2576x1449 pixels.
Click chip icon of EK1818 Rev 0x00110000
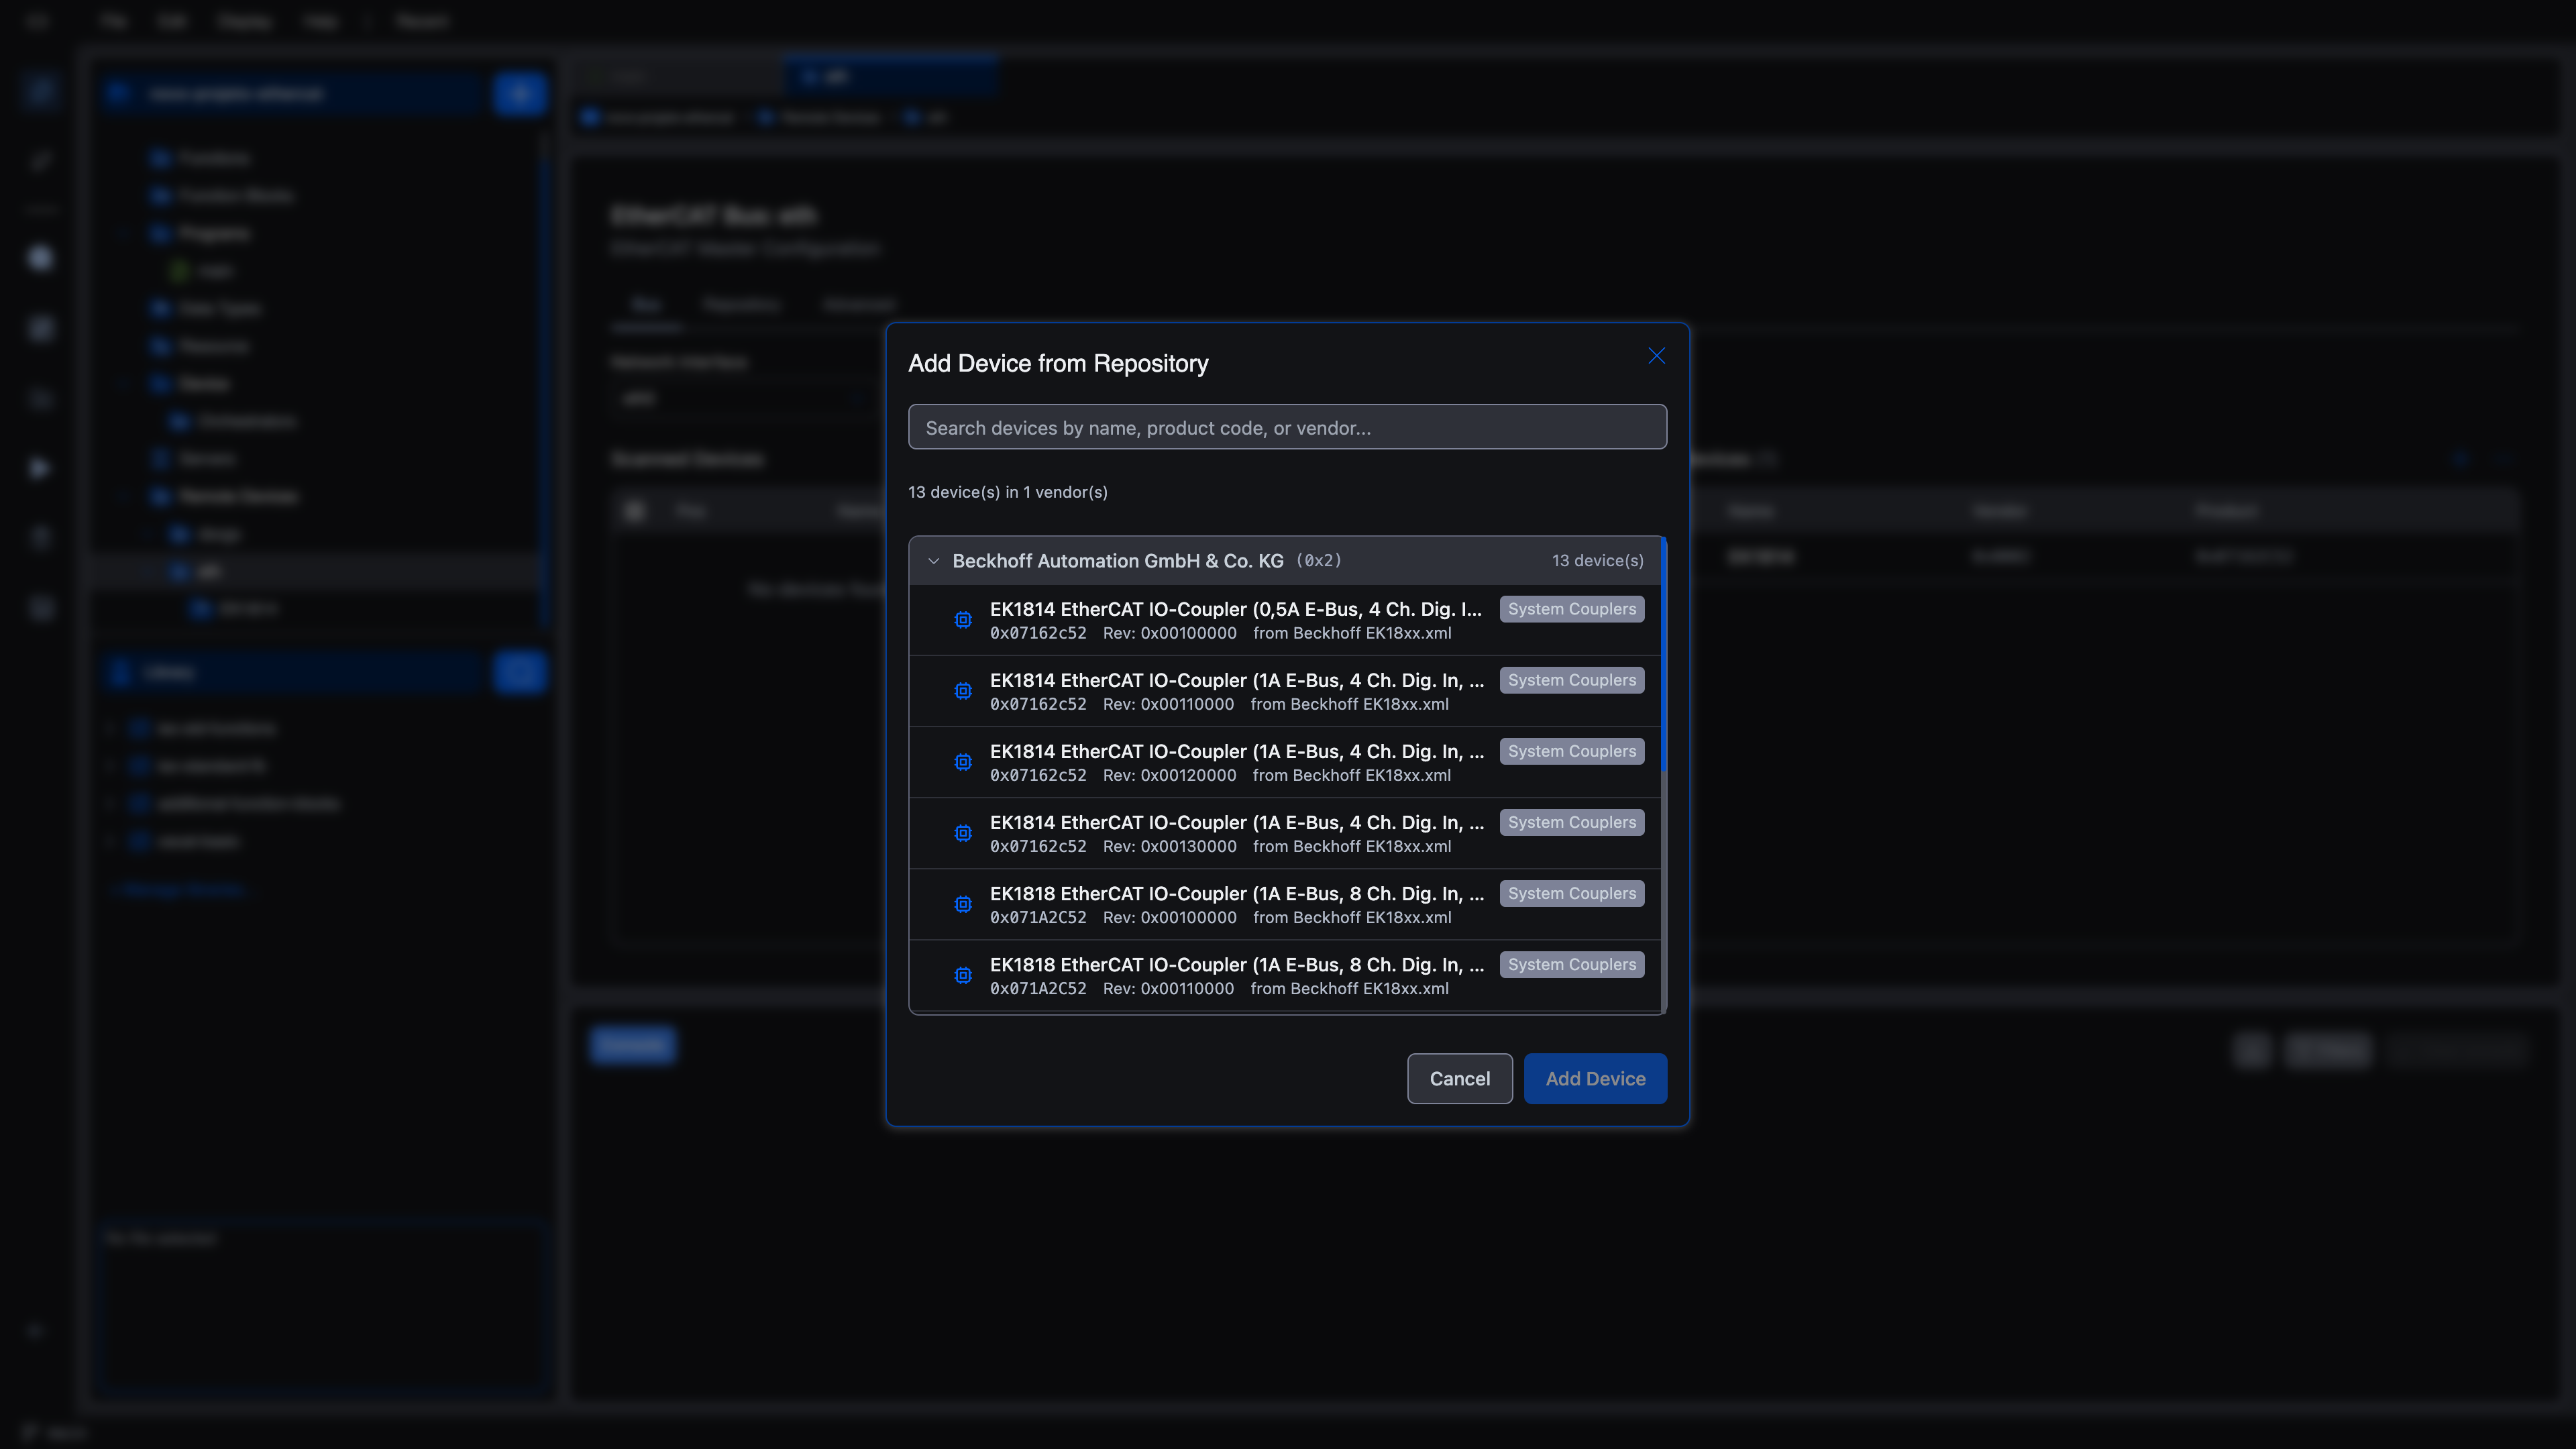963,975
